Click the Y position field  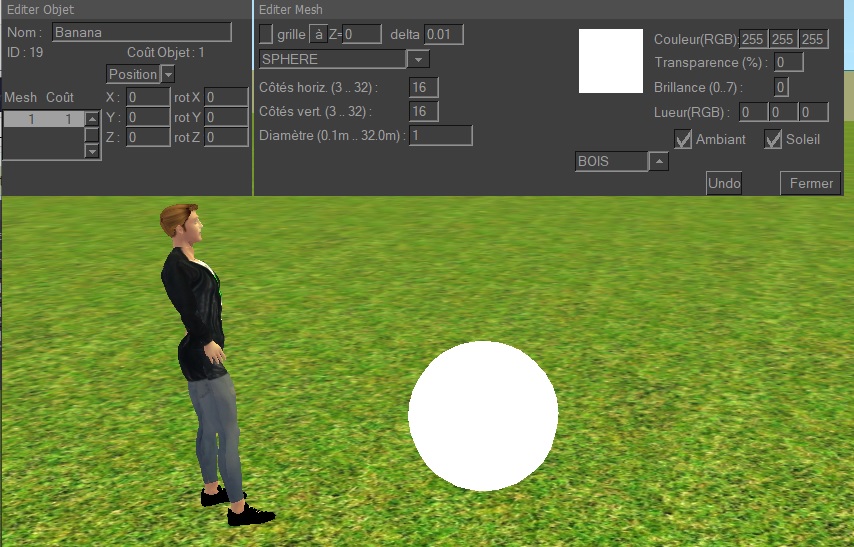click(x=148, y=117)
